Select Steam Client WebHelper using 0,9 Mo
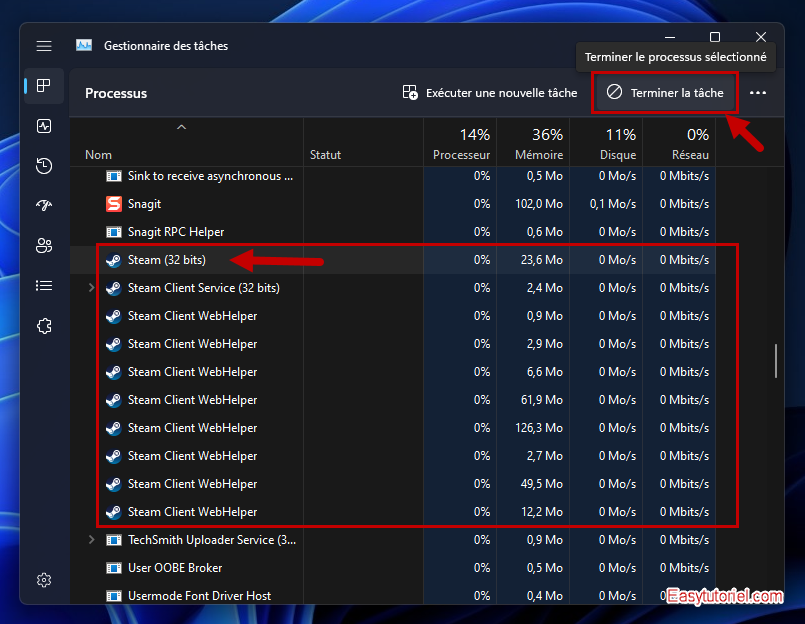Viewport: 805px width, 624px height. (x=393, y=316)
